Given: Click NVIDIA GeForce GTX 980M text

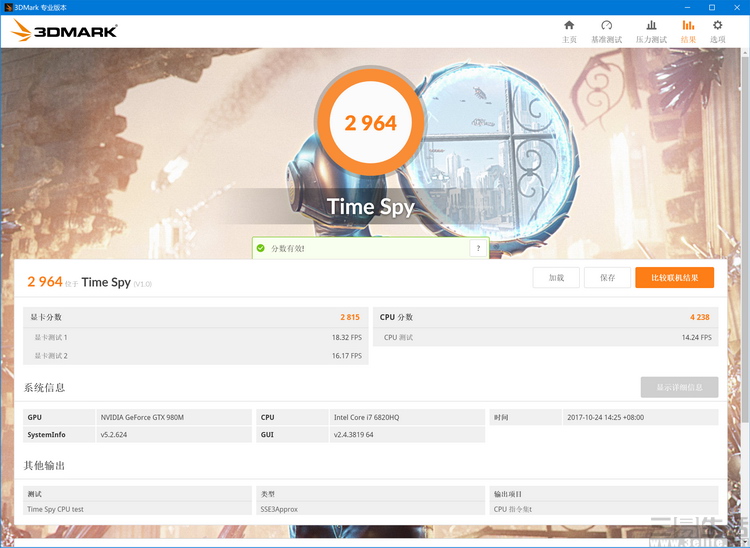Looking at the screenshot, I should [x=142, y=417].
